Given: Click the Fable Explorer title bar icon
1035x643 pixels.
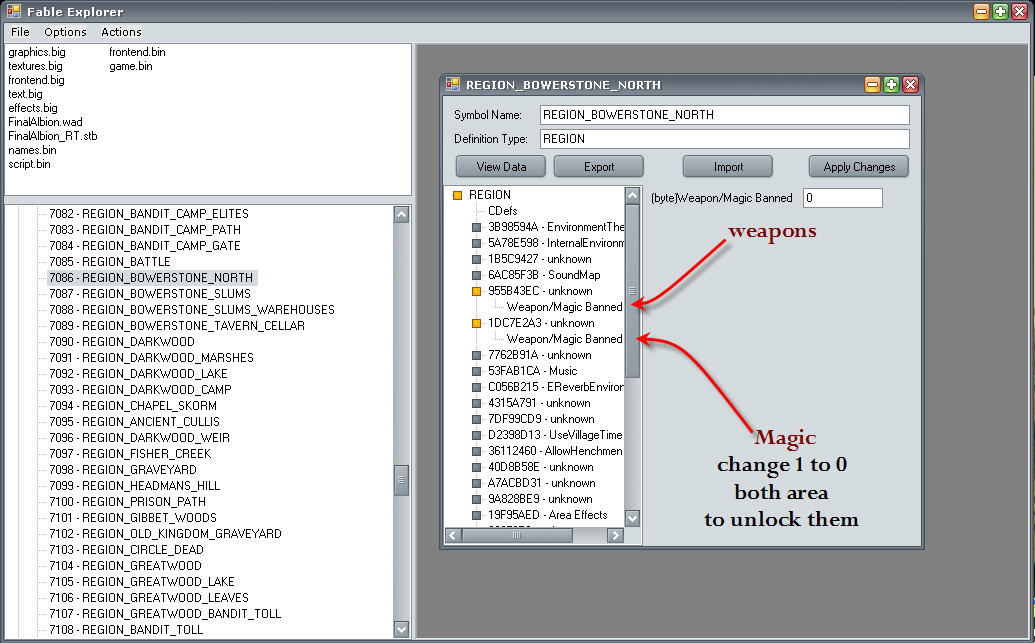Looking at the screenshot, I should point(12,12).
